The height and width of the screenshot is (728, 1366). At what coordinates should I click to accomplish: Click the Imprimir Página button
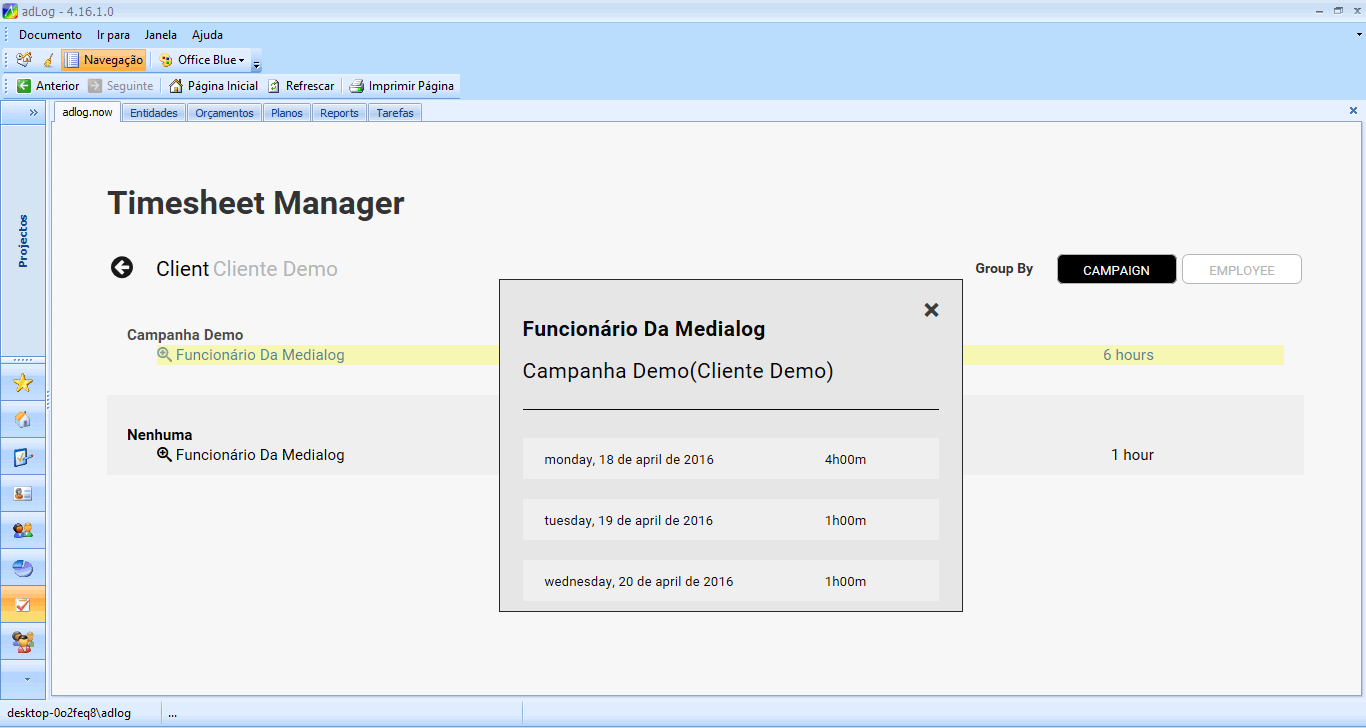[x=401, y=86]
